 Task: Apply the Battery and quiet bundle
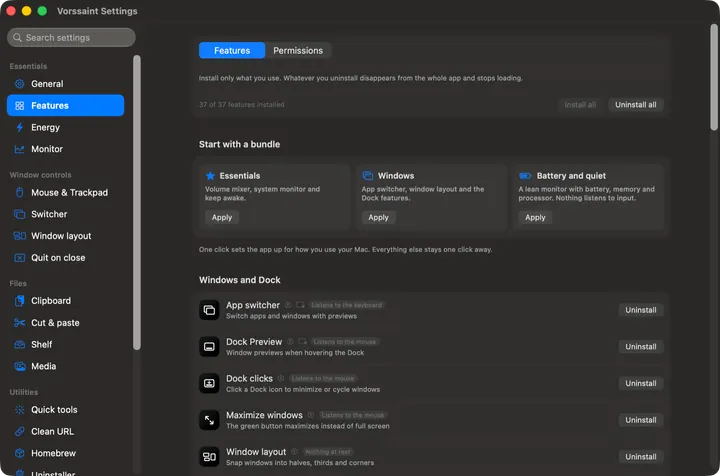(535, 218)
